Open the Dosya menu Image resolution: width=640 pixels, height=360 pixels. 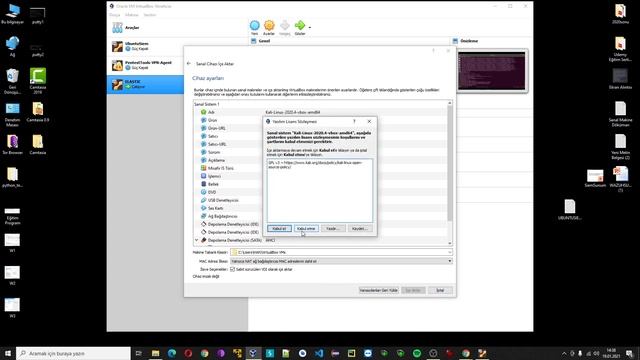click(x=115, y=15)
